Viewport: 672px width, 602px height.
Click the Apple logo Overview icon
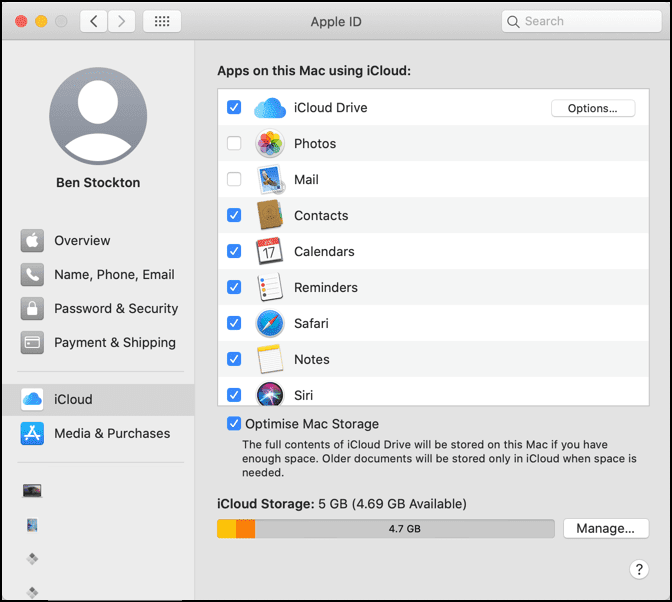[x=32, y=240]
